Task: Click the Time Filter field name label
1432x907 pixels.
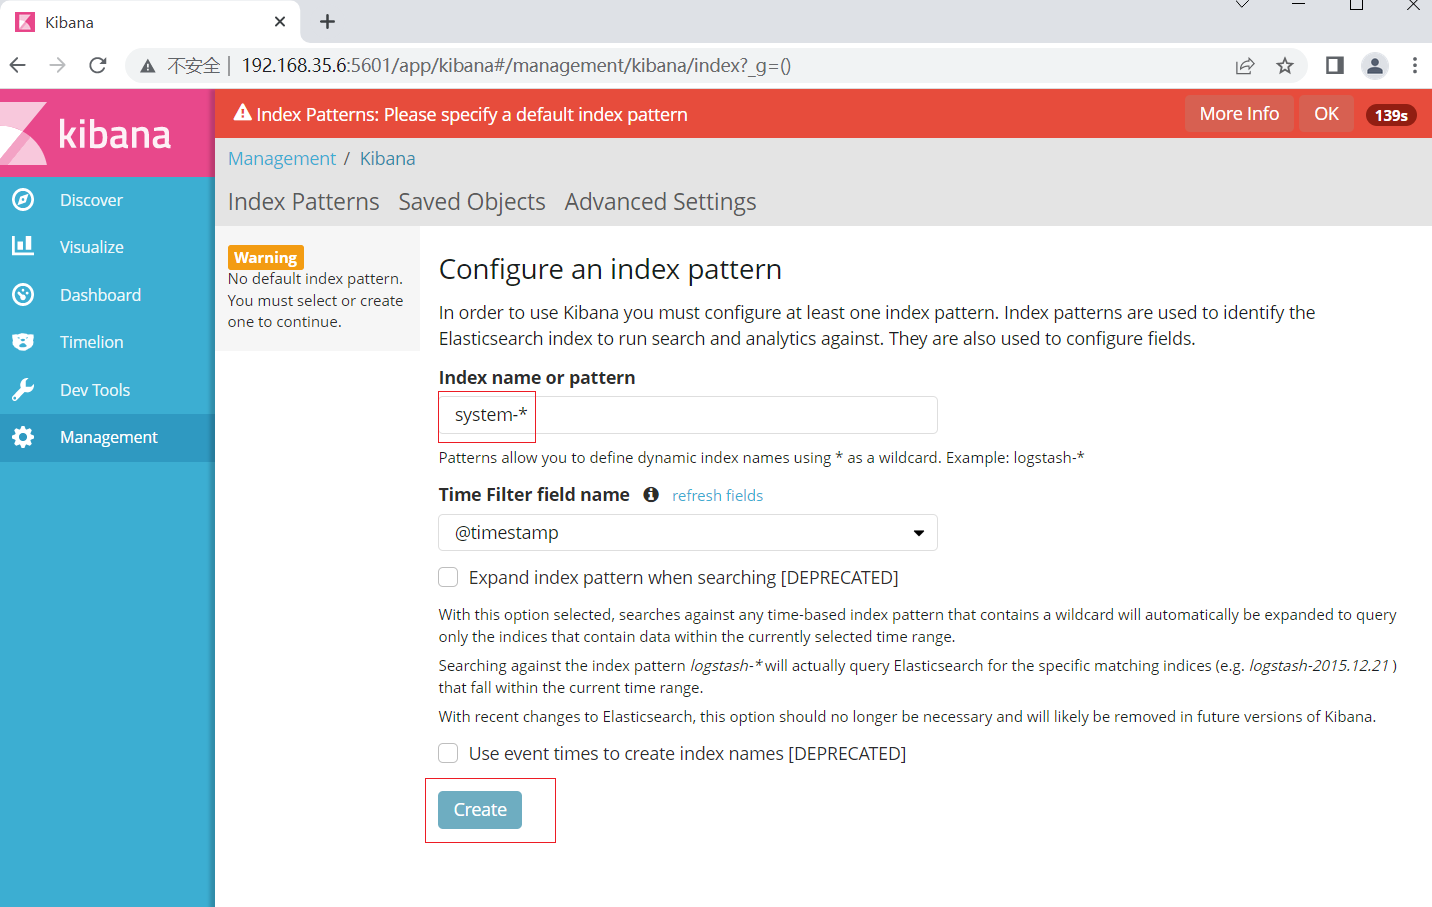Action: (534, 495)
